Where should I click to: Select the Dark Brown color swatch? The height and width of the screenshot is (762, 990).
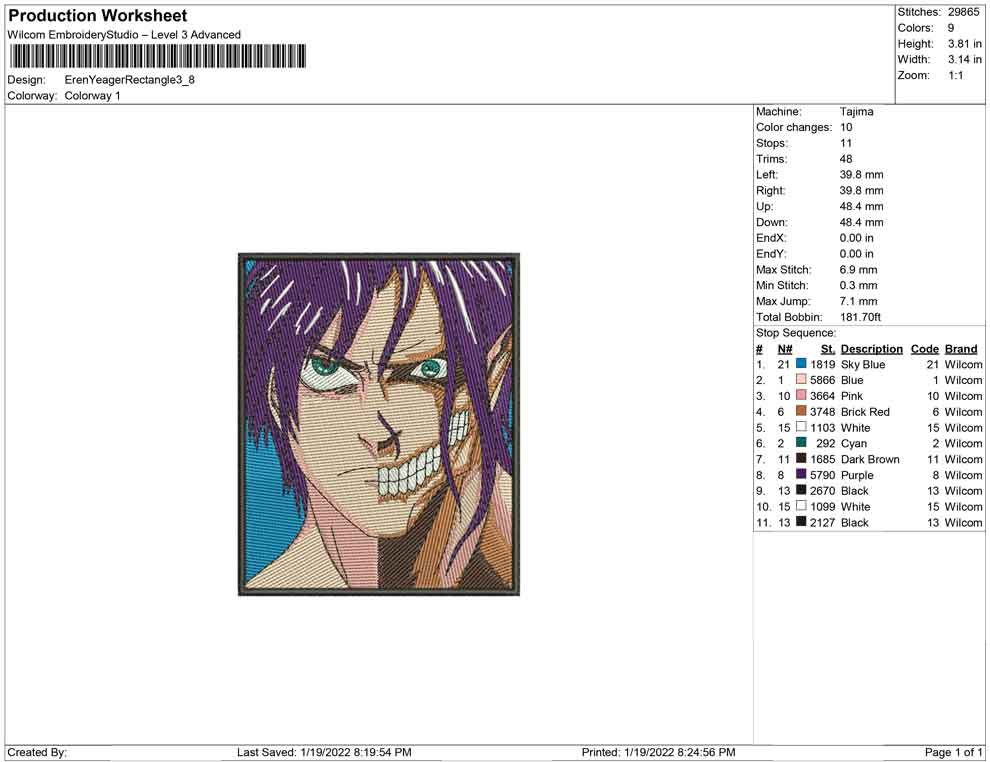pyautogui.click(x=801, y=458)
